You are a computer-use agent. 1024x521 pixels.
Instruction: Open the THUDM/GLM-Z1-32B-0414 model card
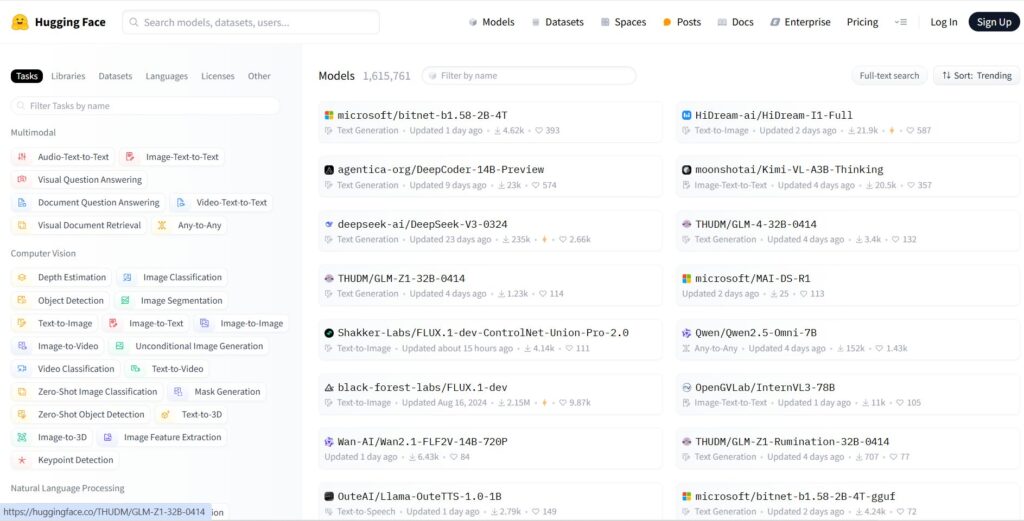click(490, 285)
